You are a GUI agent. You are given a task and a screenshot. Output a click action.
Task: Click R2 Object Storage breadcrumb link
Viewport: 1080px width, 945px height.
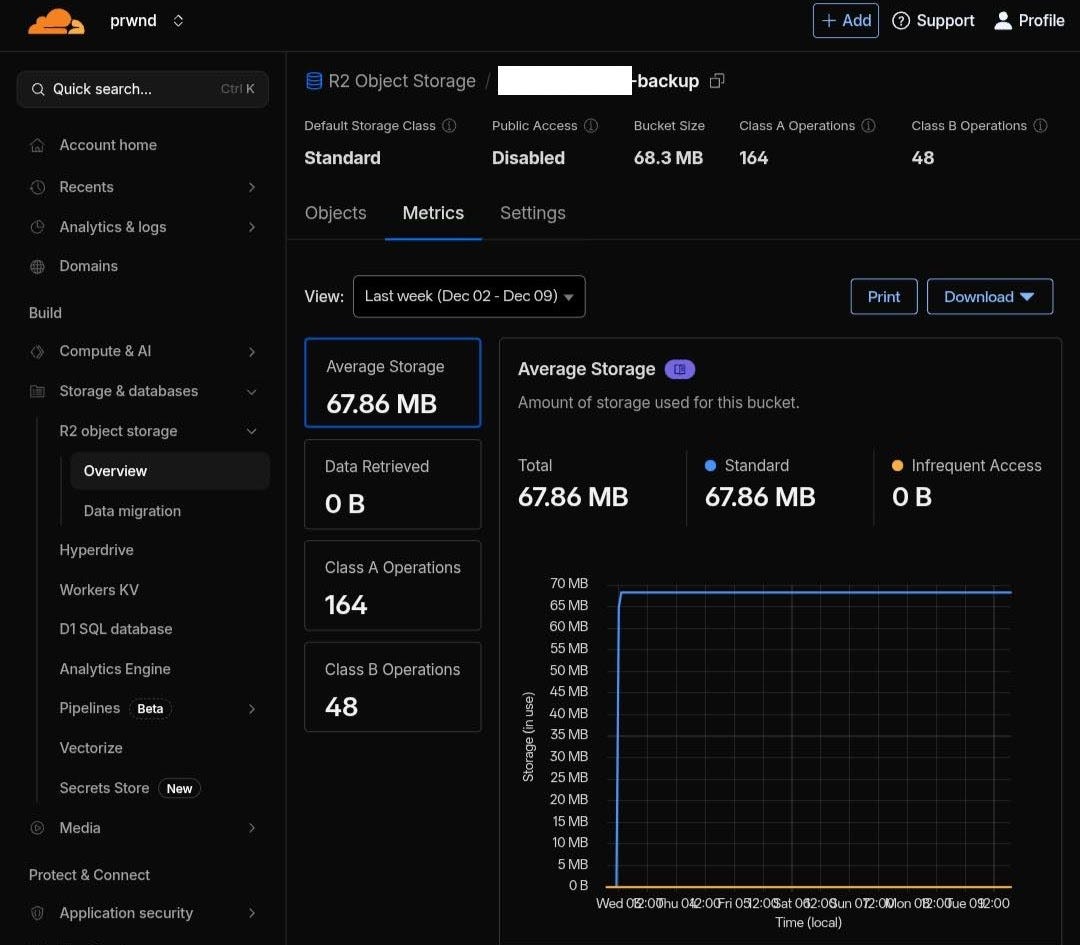point(402,81)
